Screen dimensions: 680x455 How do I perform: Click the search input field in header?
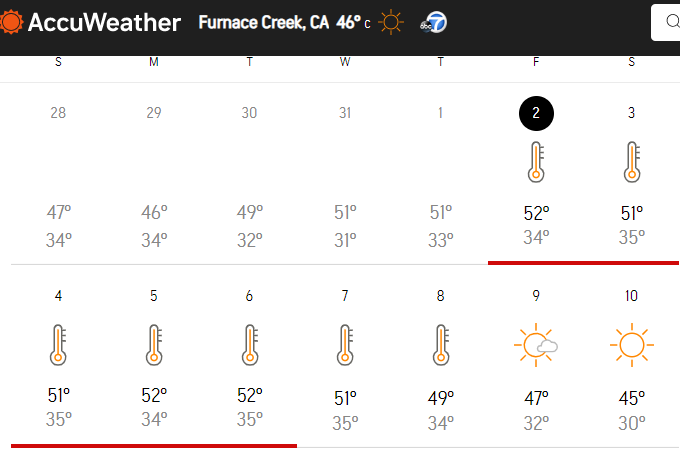point(666,23)
